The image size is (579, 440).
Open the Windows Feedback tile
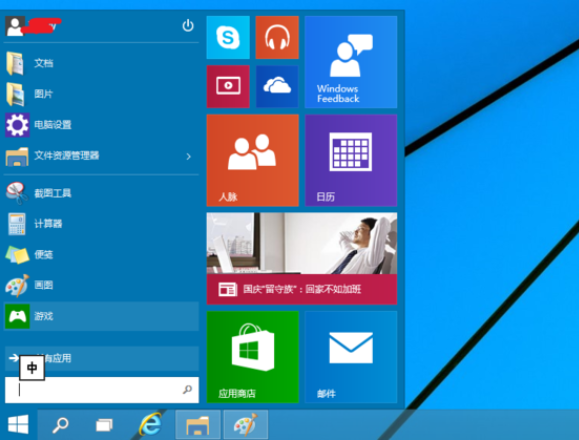pyautogui.click(x=351, y=62)
